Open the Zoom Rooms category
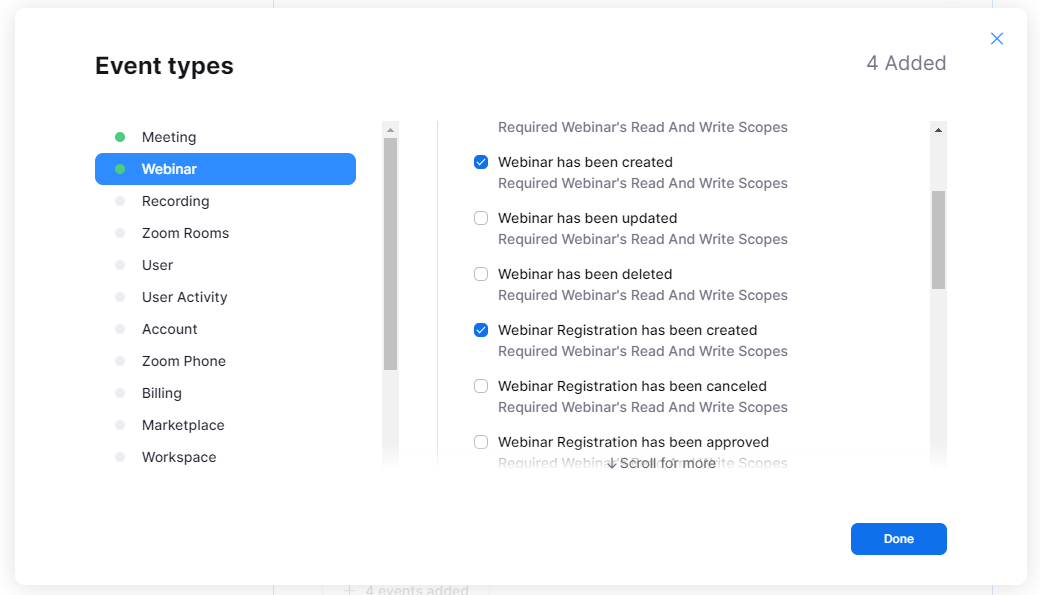Screen dimensions: 1040x595 (x=185, y=233)
